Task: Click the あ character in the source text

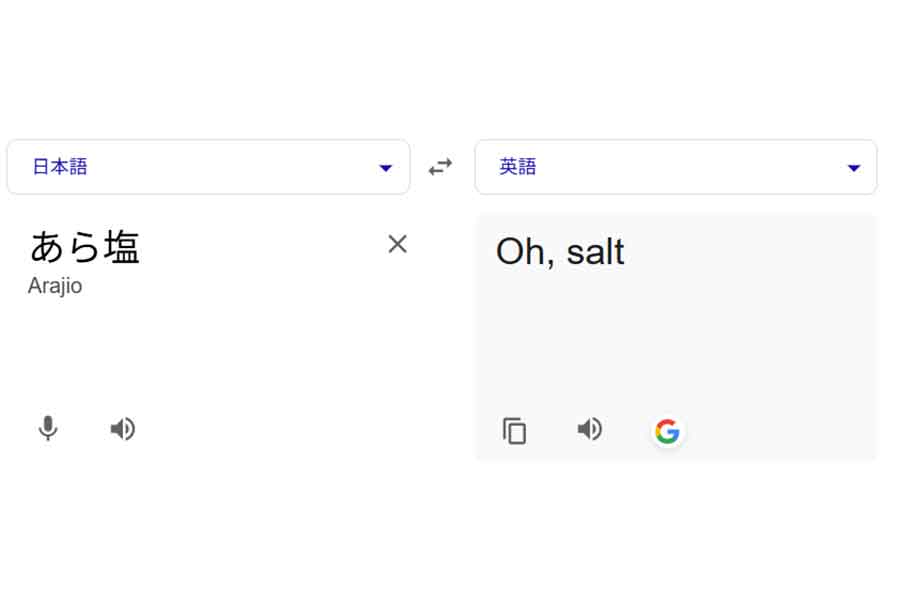Action: pyautogui.click(x=47, y=247)
